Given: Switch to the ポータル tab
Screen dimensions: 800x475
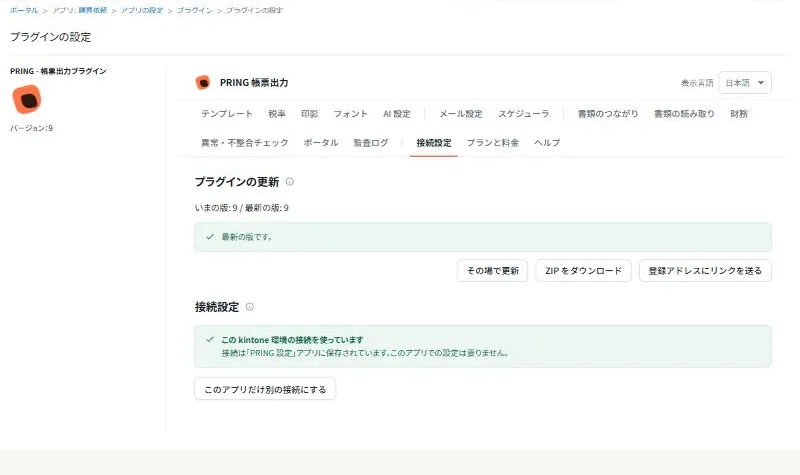Looking at the screenshot, I should pyautogui.click(x=321, y=143).
